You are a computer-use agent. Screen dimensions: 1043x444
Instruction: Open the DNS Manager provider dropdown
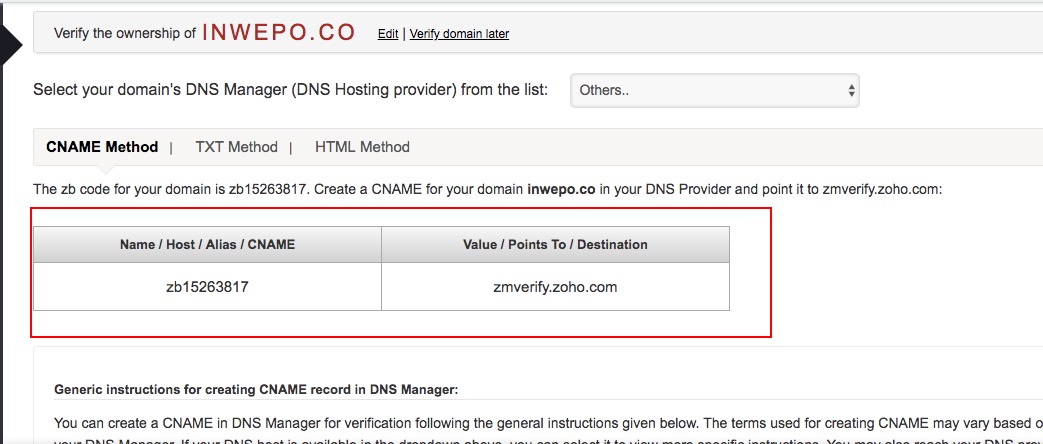click(714, 90)
